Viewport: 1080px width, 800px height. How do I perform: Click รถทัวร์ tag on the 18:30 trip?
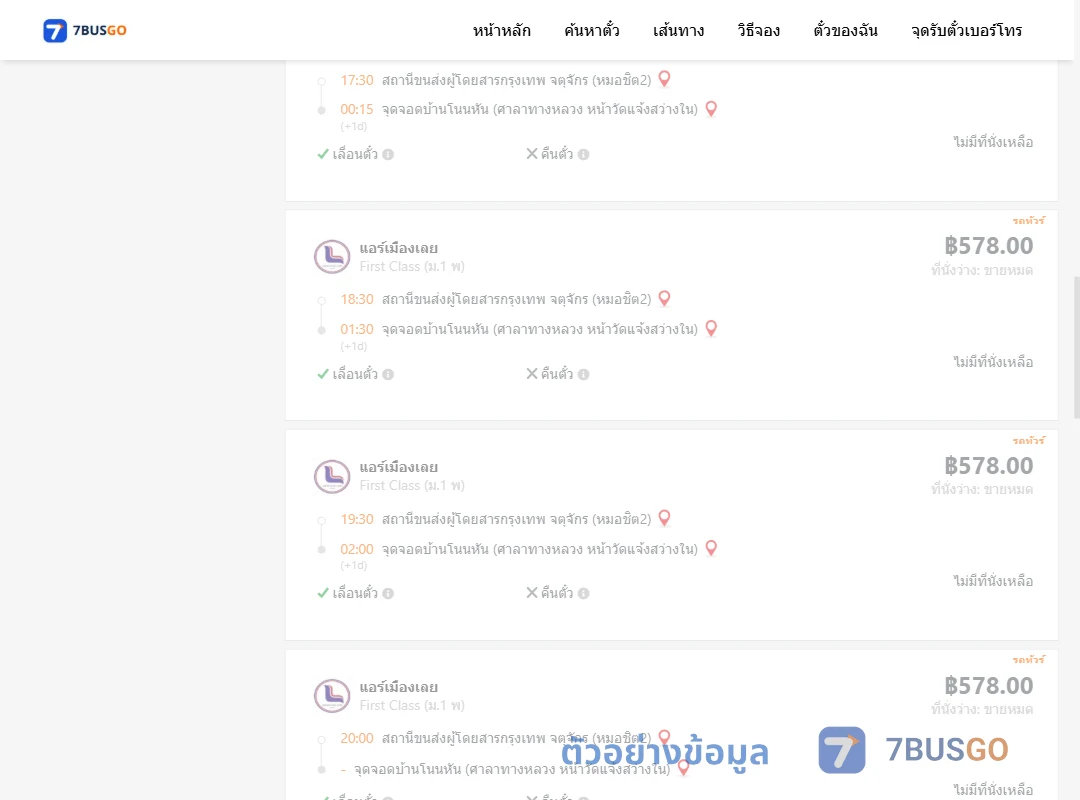1029,220
